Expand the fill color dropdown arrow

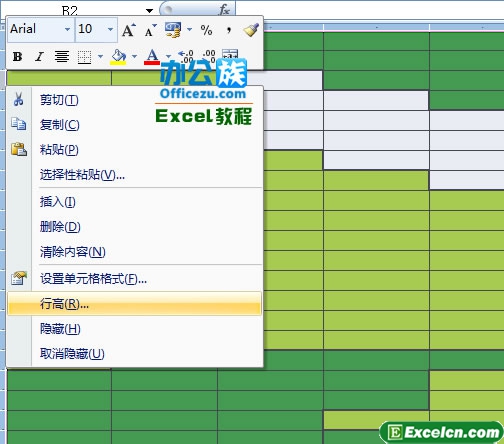point(134,56)
